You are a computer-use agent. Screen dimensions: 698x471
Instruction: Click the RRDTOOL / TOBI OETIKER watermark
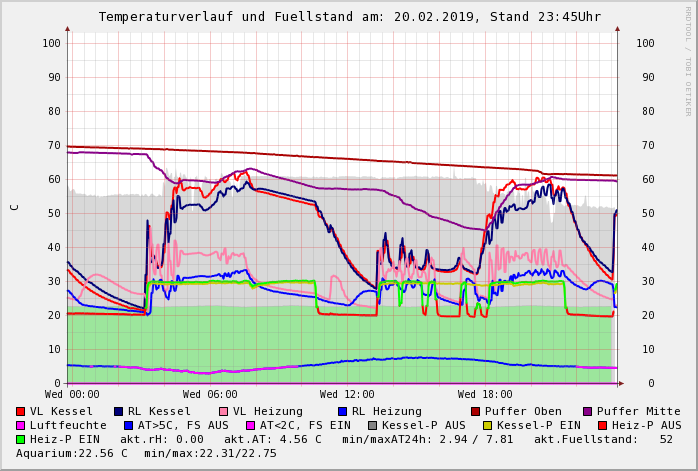click(x=688, y=60)
